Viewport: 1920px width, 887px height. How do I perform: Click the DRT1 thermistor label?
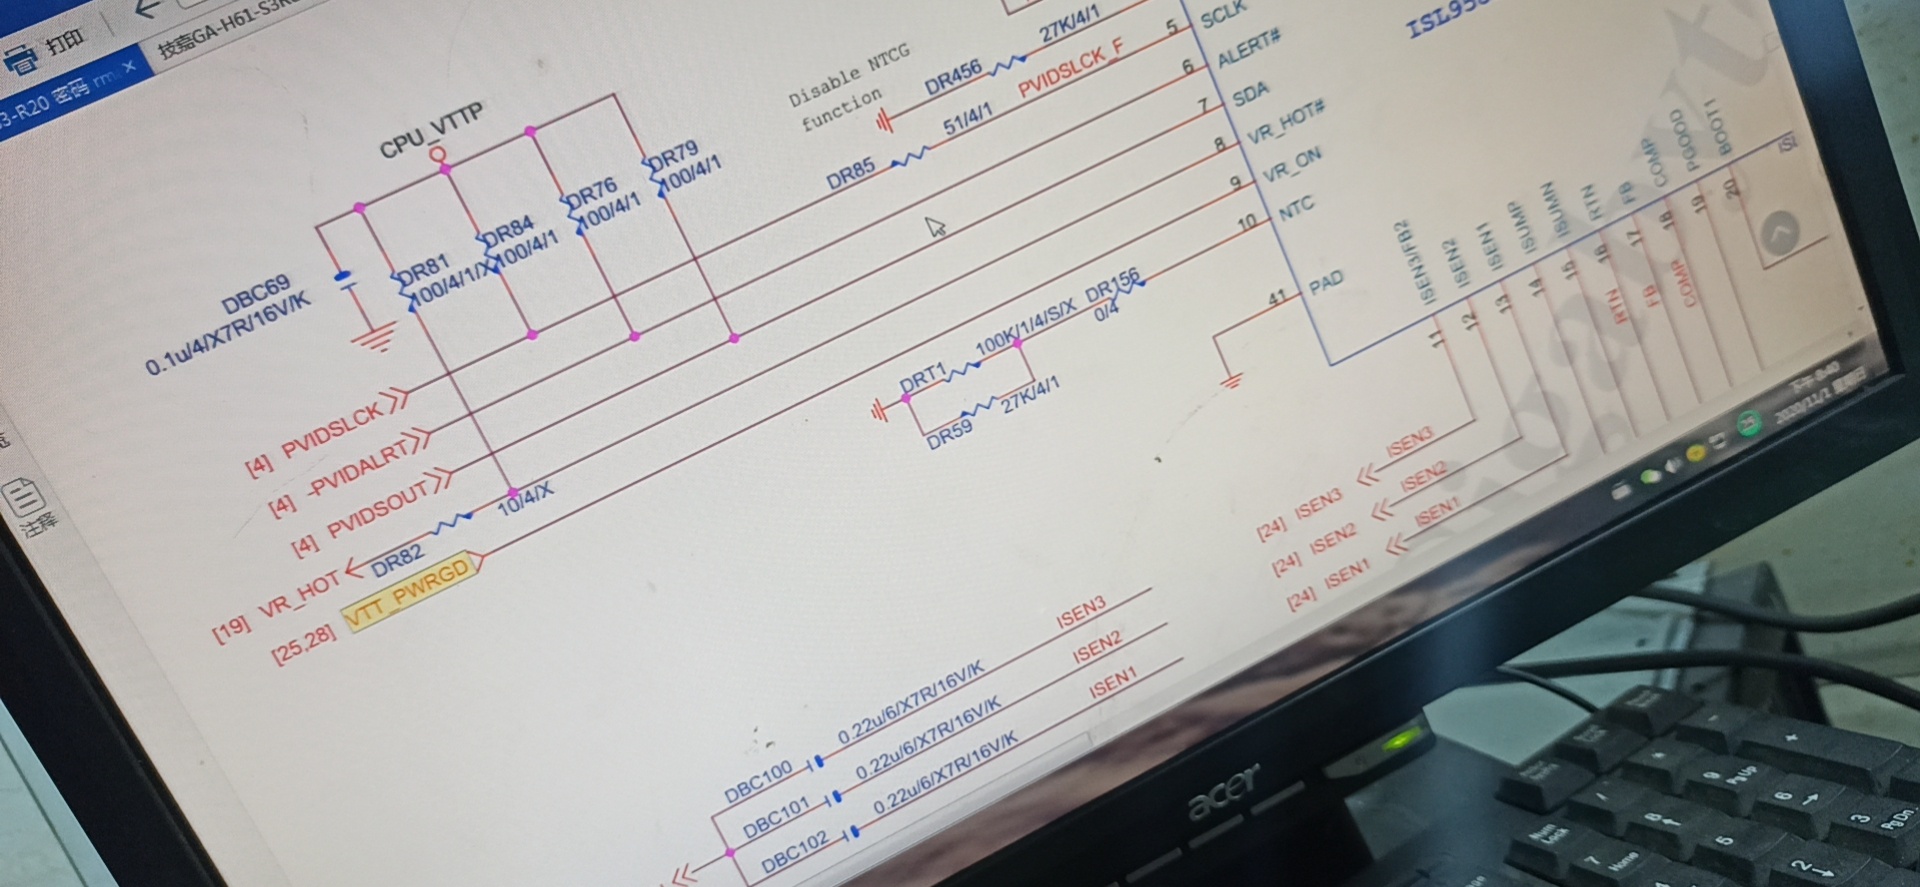922,378
